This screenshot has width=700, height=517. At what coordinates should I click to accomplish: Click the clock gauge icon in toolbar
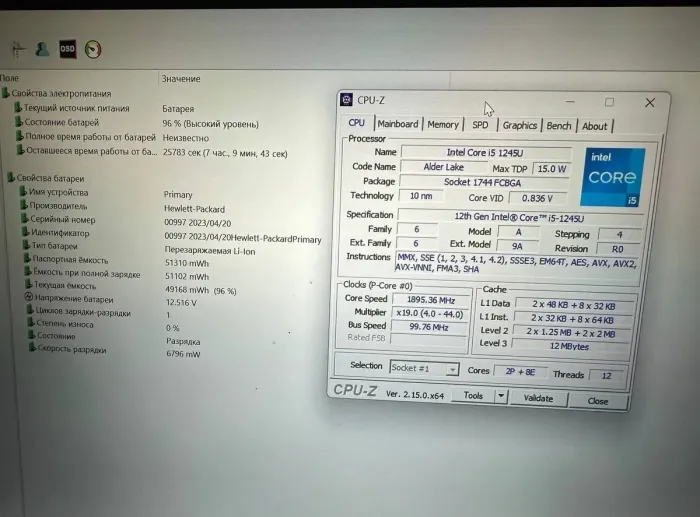click(93, 48)
